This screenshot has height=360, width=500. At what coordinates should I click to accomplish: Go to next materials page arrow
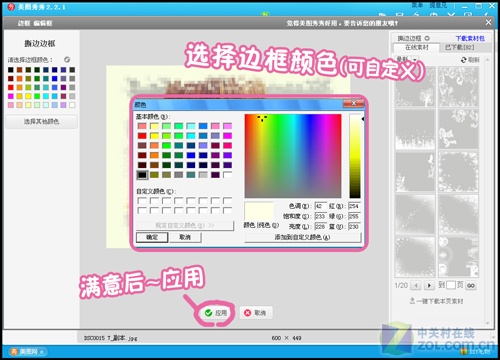click(429, 285)
